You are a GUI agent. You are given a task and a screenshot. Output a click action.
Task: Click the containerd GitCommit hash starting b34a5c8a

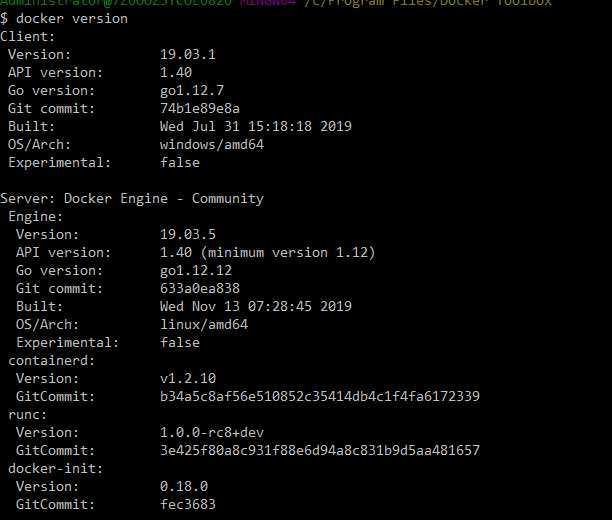pyautogui.click(x=320, y=396)
